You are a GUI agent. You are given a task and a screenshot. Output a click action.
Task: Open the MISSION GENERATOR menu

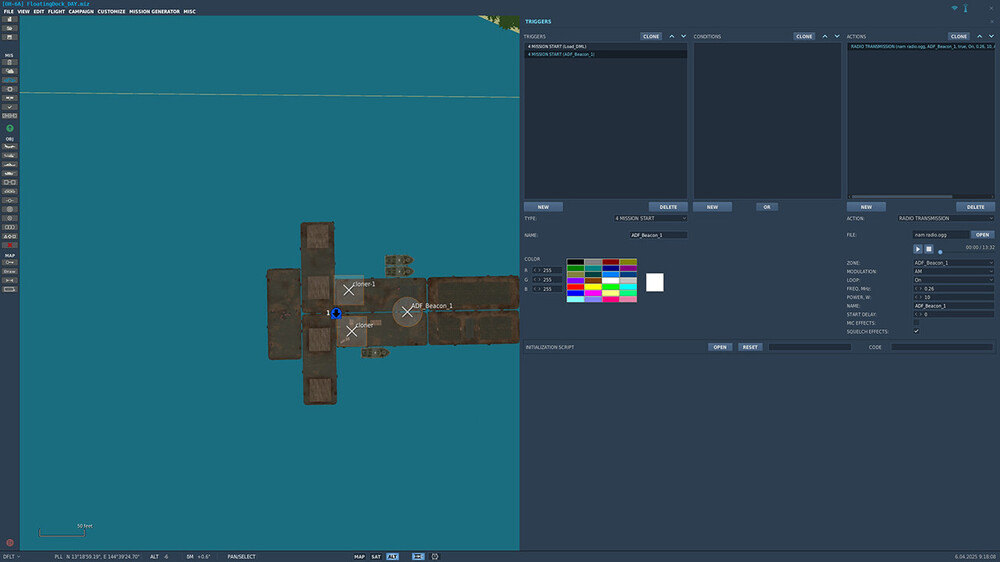[x=154, y=11]
